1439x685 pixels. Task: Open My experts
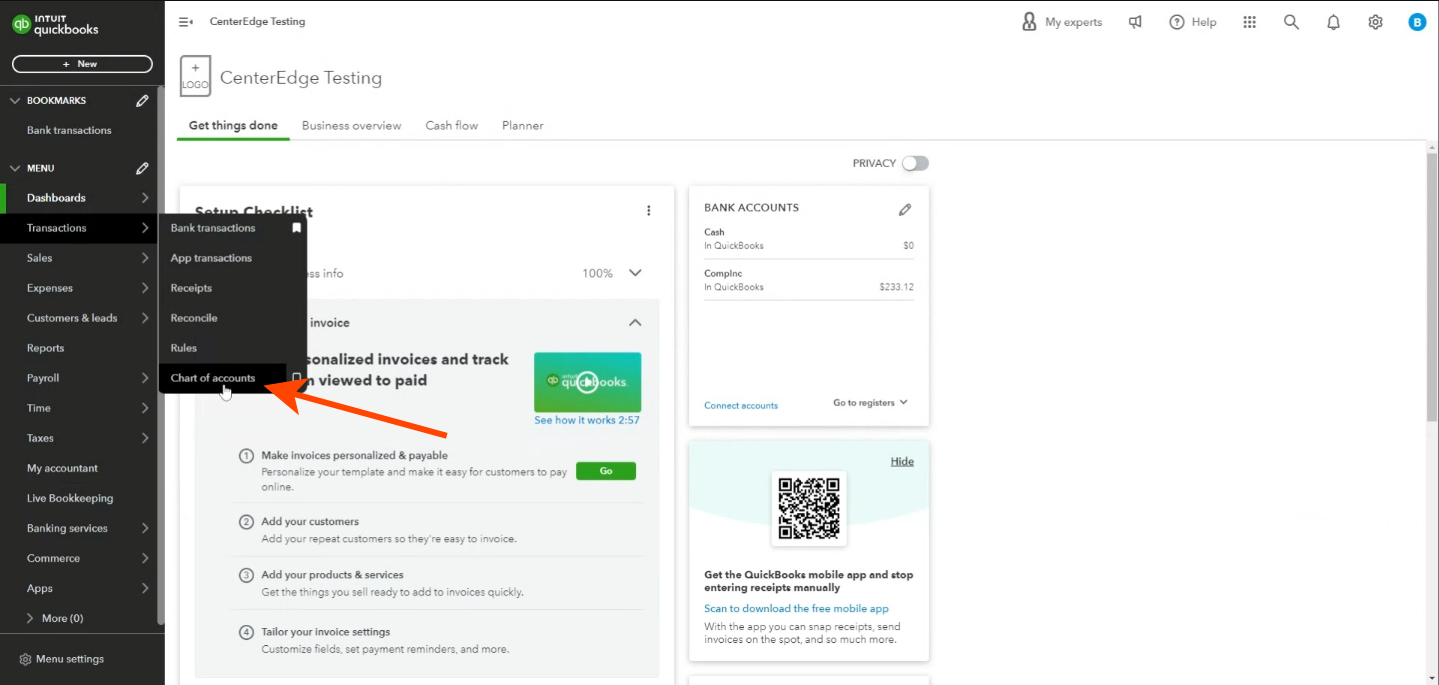point(1061,22)
